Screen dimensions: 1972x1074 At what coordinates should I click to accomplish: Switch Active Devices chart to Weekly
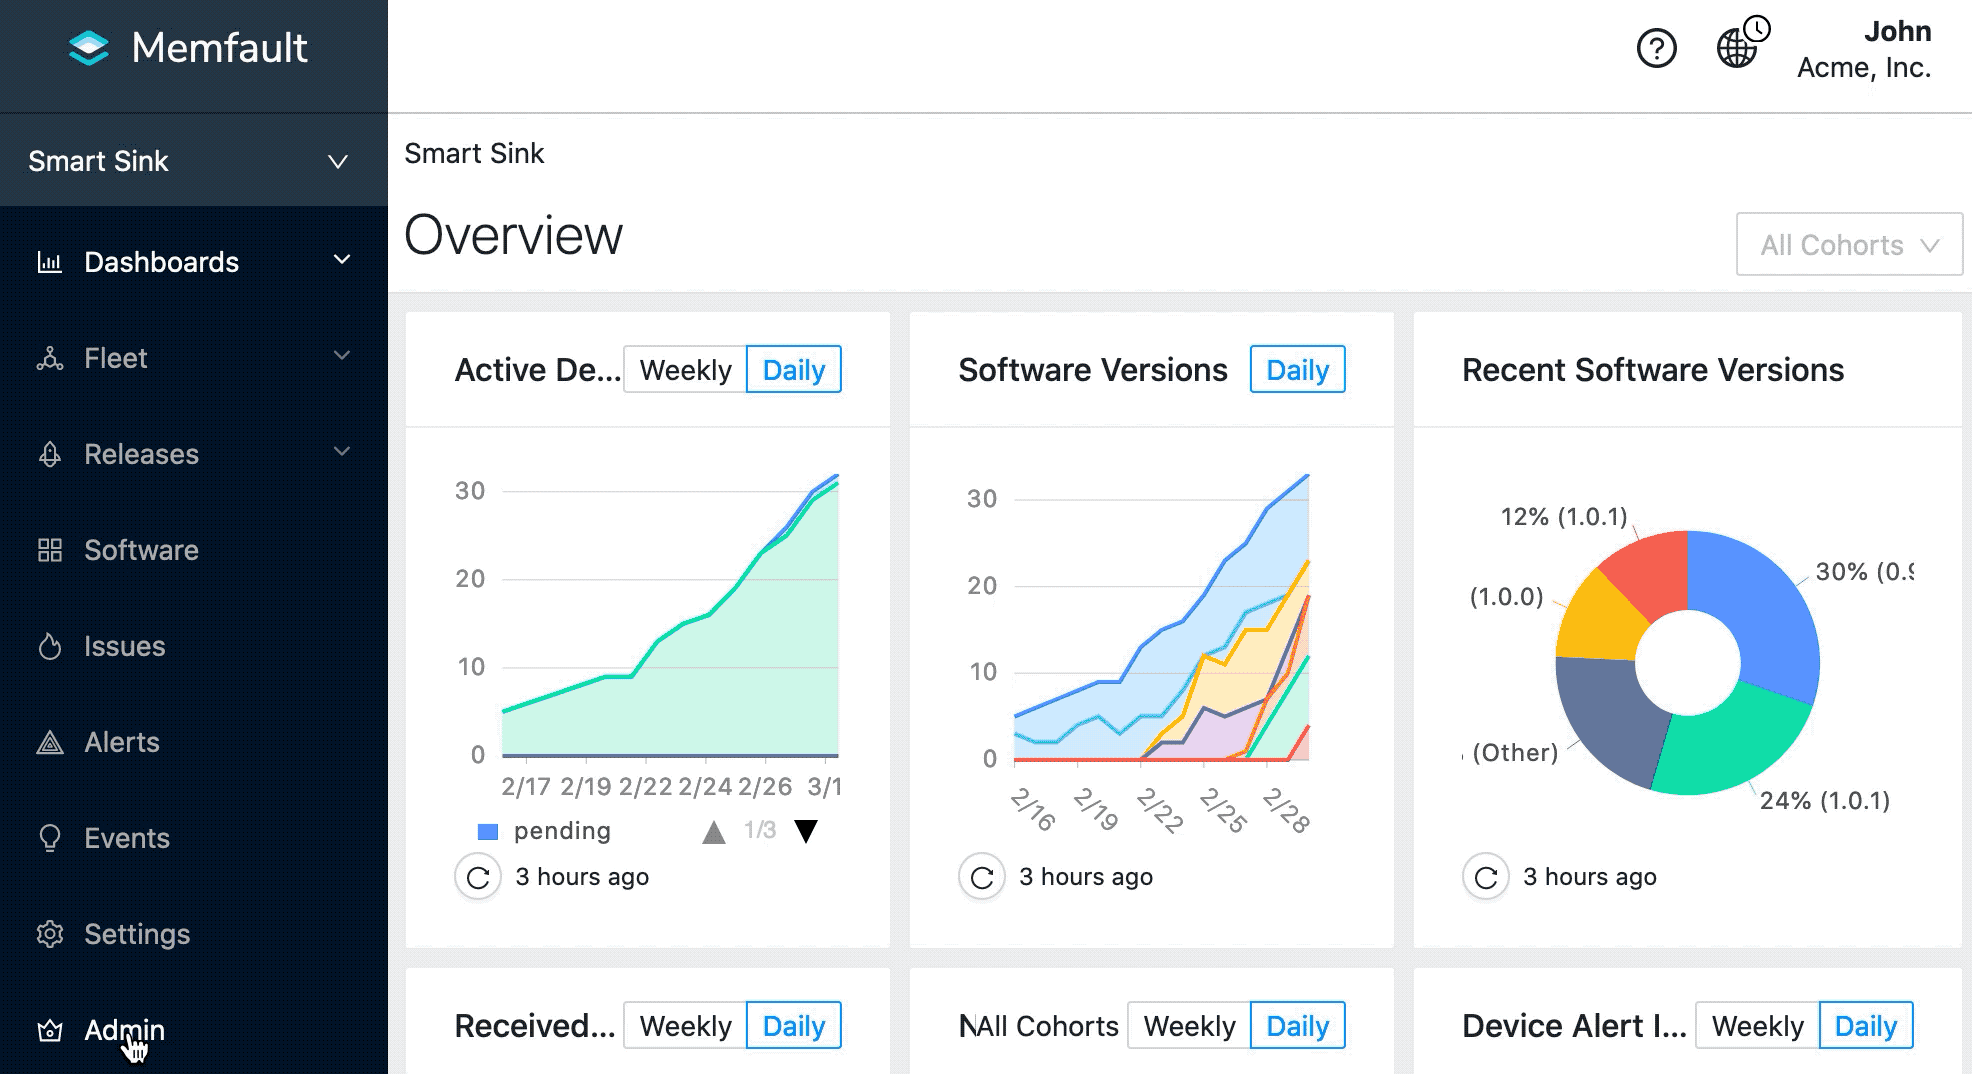(x=685, y=370)
